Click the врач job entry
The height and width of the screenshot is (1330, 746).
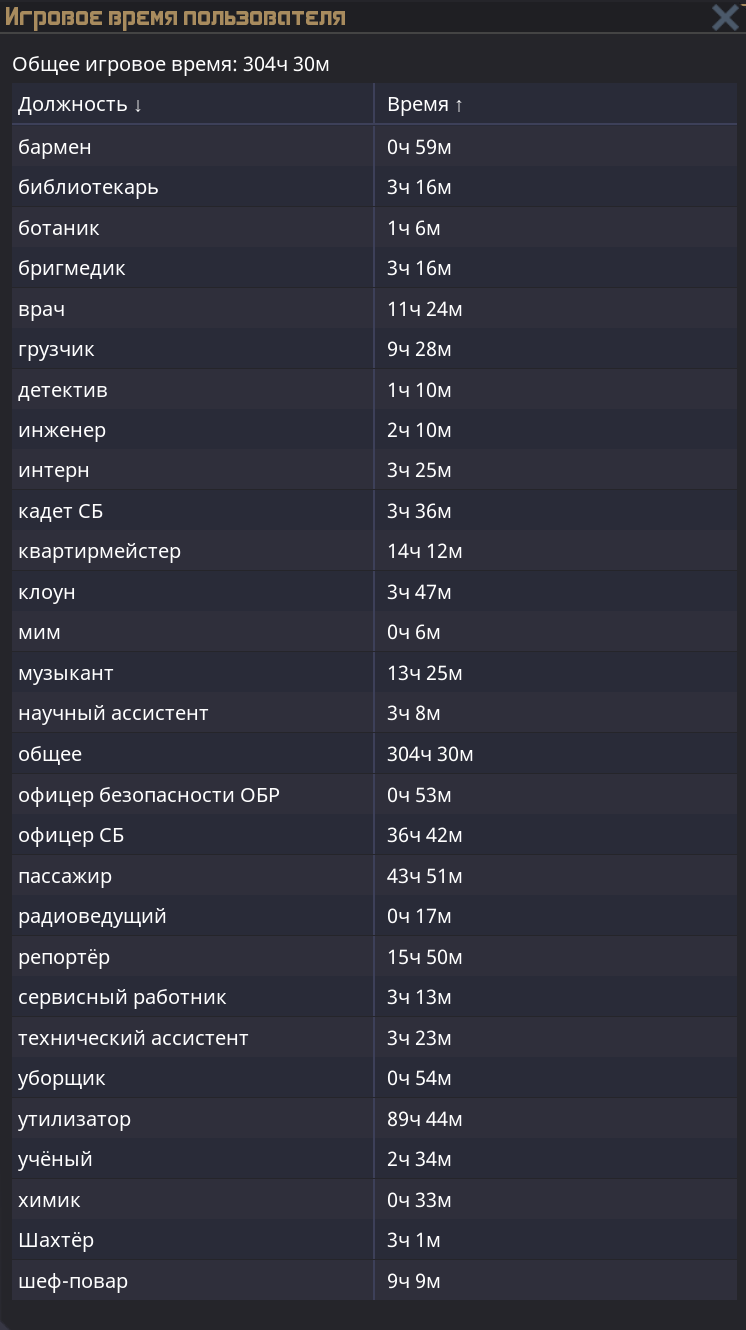pyautogui.click(x=41, y=309)
